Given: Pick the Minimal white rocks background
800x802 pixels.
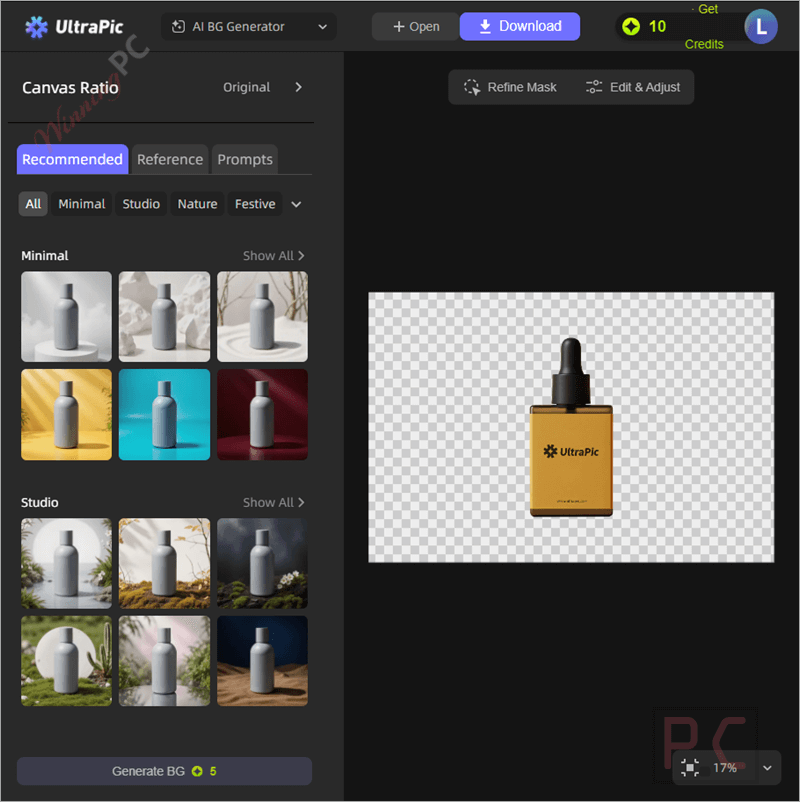Looking at the screenshot, I should pyautogui.click(x=164, y=317).
